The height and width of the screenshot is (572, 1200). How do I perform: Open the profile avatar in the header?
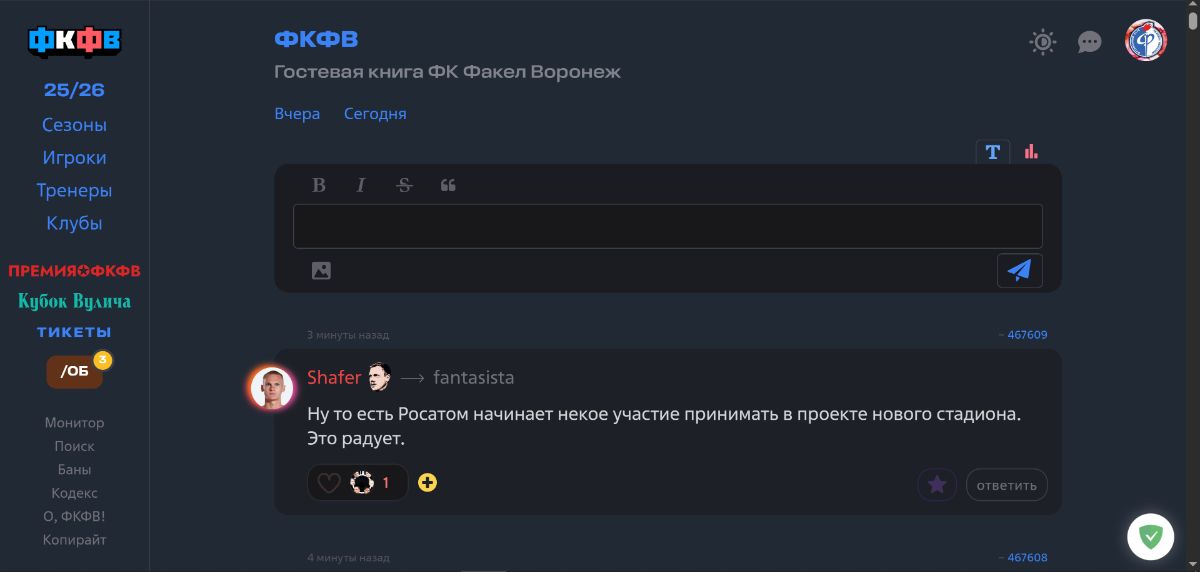[1145, 41]
